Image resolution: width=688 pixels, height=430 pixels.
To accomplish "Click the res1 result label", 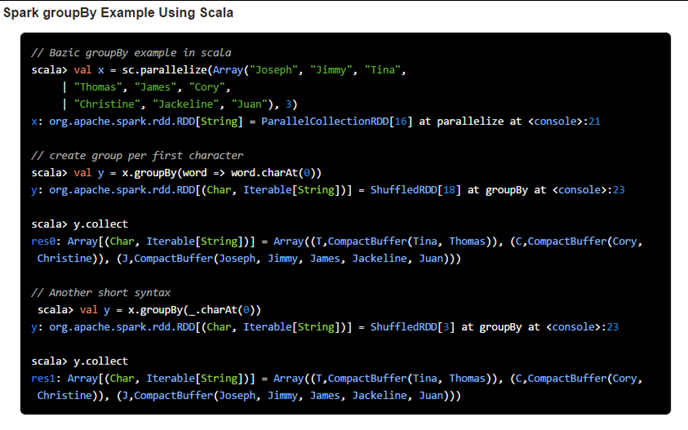I will click(45, 378).
